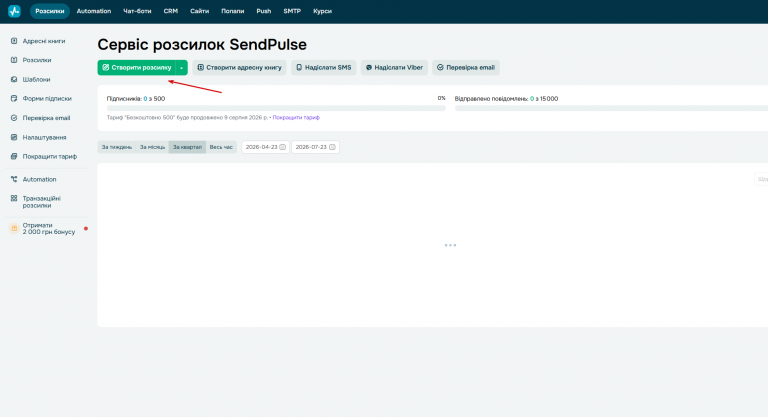Go to the Курси tab
Image resolution: width=768 pixels, height=417 pixels.
click(322, 11)
